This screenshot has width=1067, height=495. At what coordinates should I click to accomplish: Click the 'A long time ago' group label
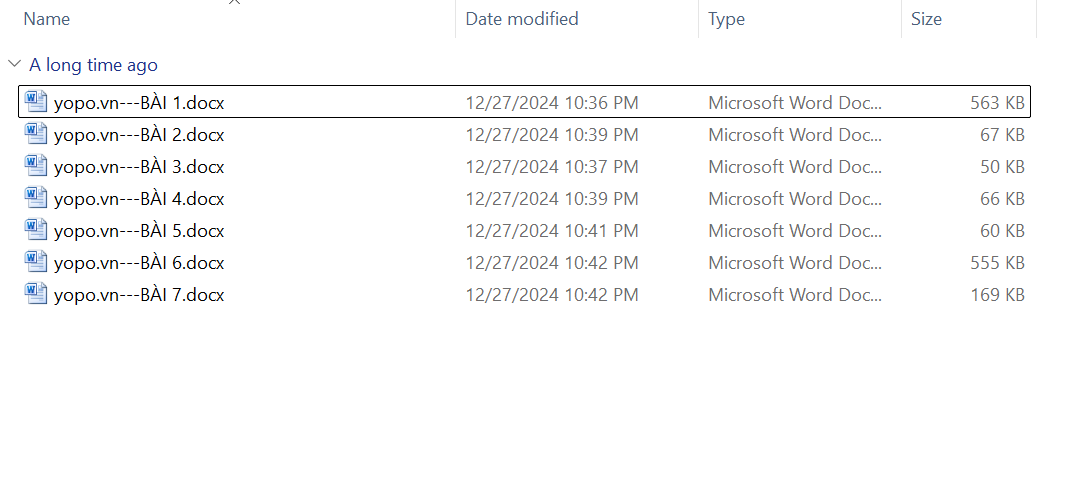click(93, 65)
